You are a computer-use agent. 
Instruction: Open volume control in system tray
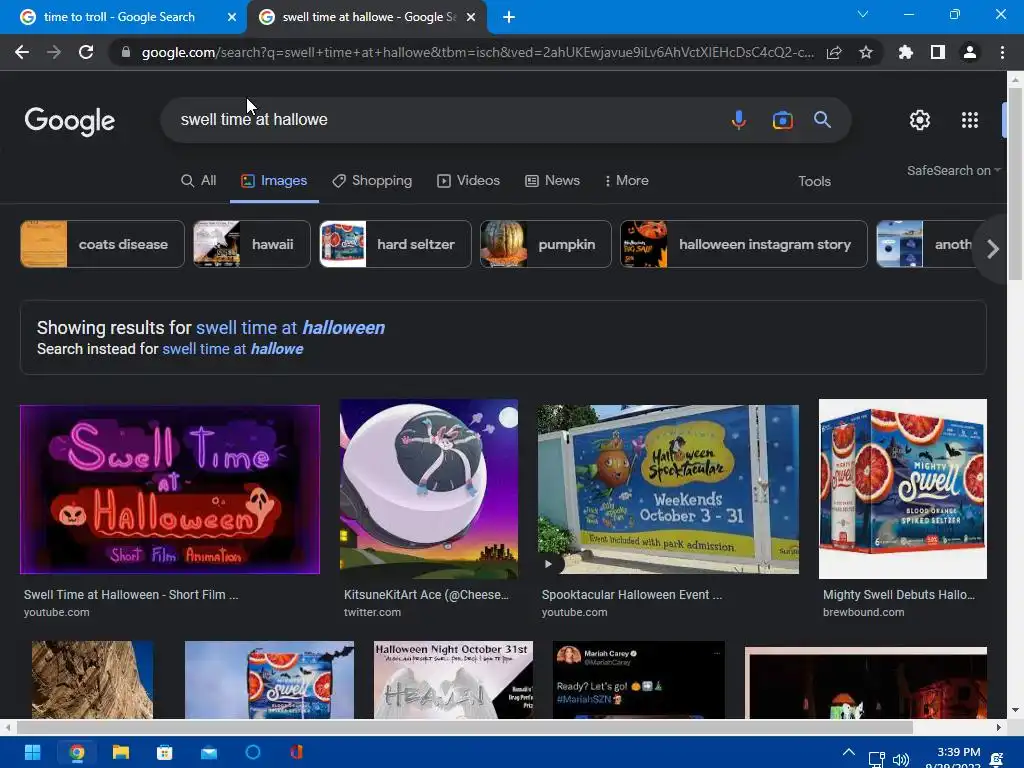coord(901,759)
